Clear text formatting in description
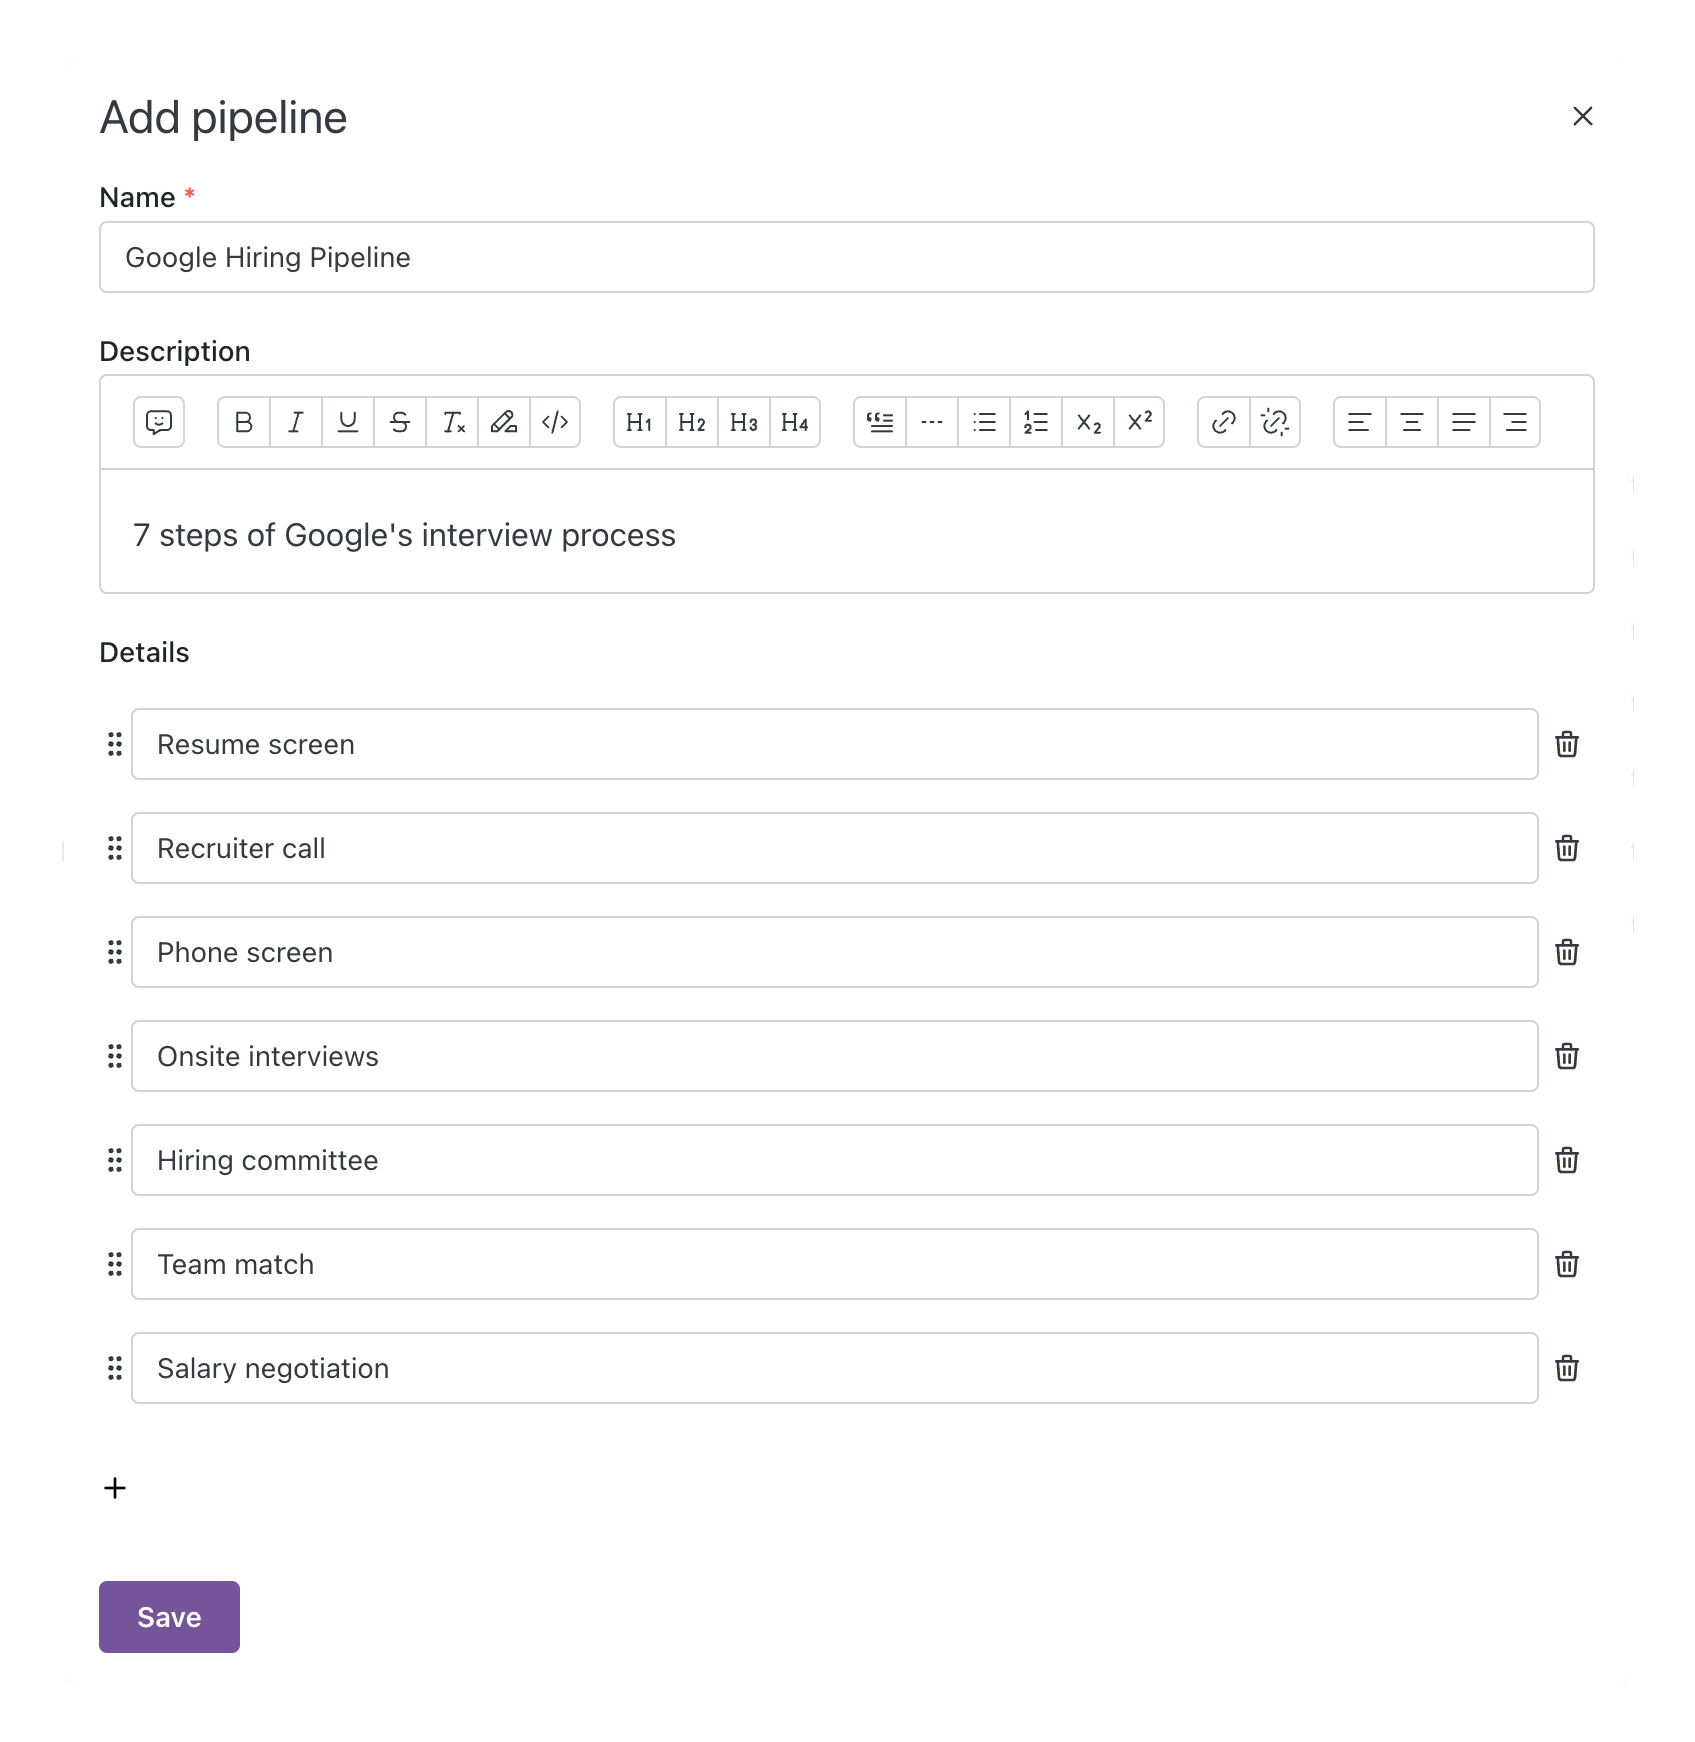1695x1742 pixels. coord(453,422)
